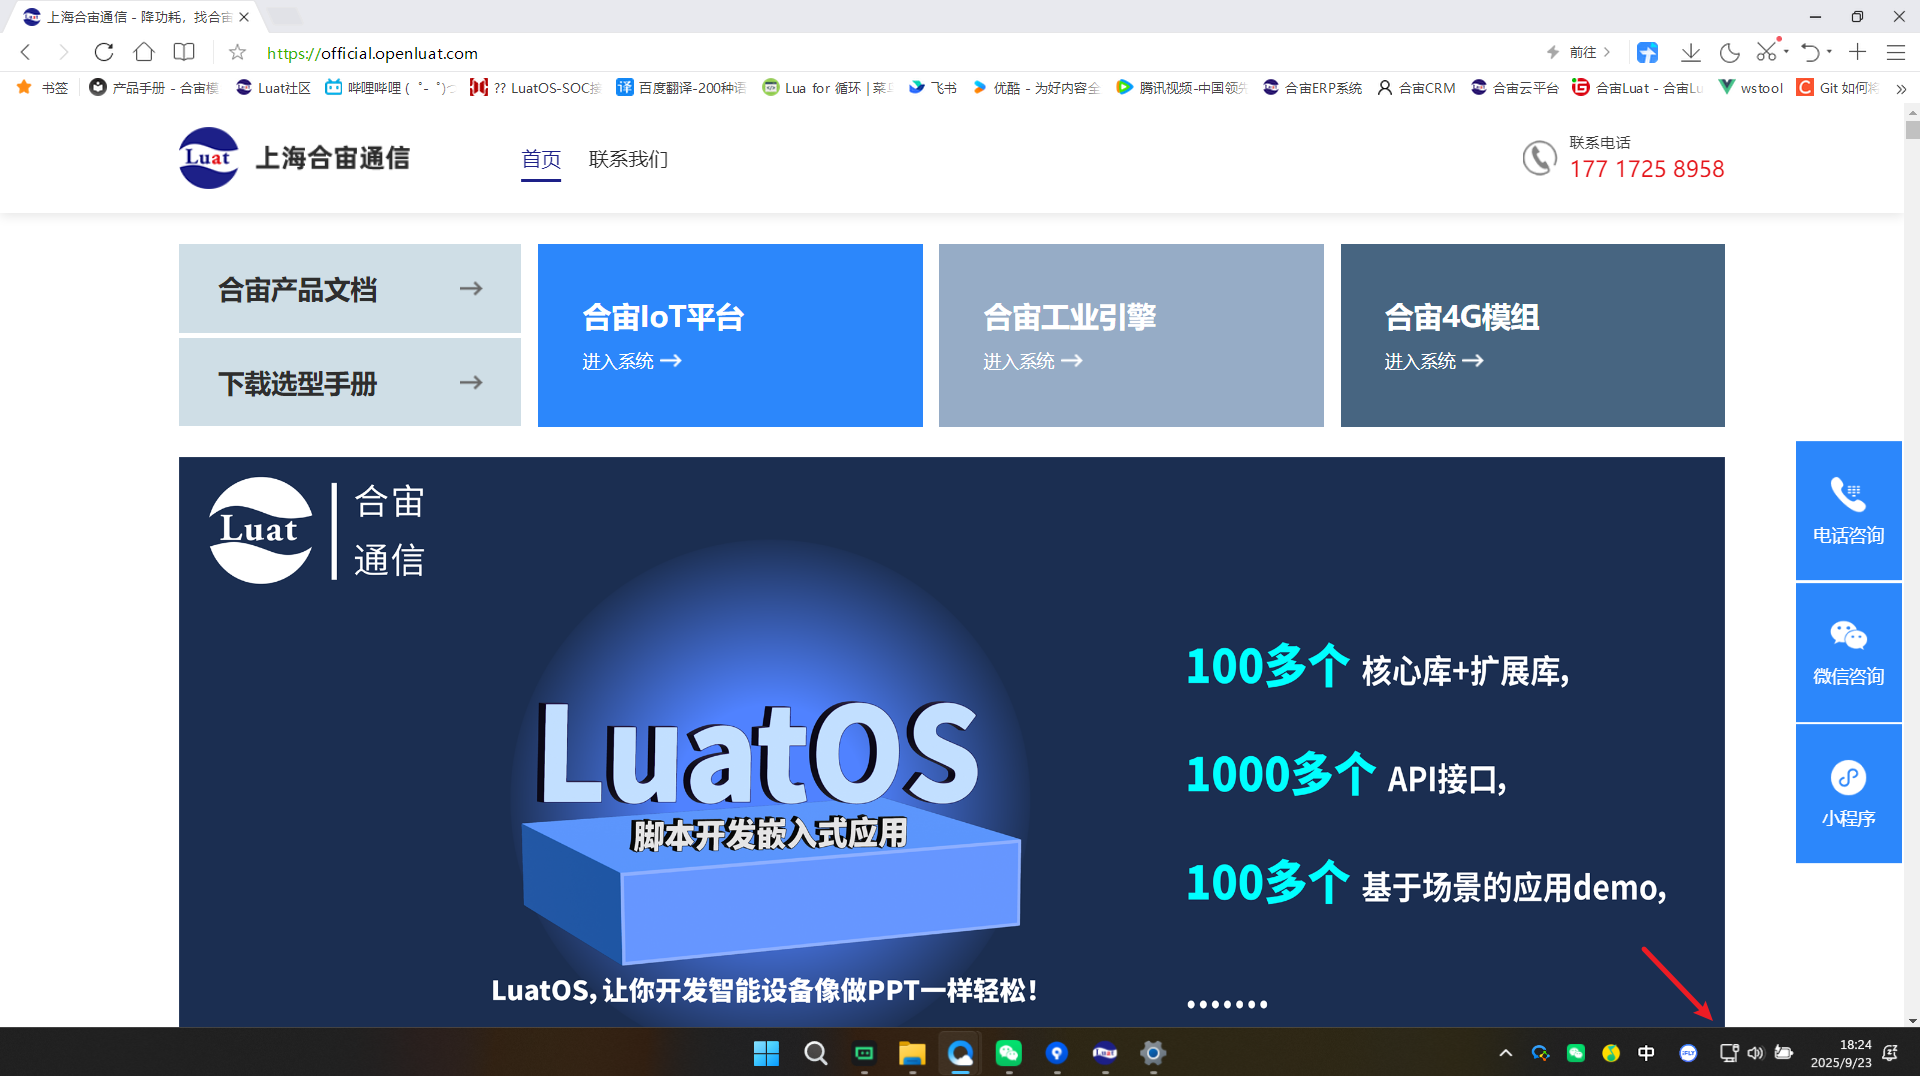
Task: Open the notification center icon
Action: pyautogui.click(x=1890, y=1053)
